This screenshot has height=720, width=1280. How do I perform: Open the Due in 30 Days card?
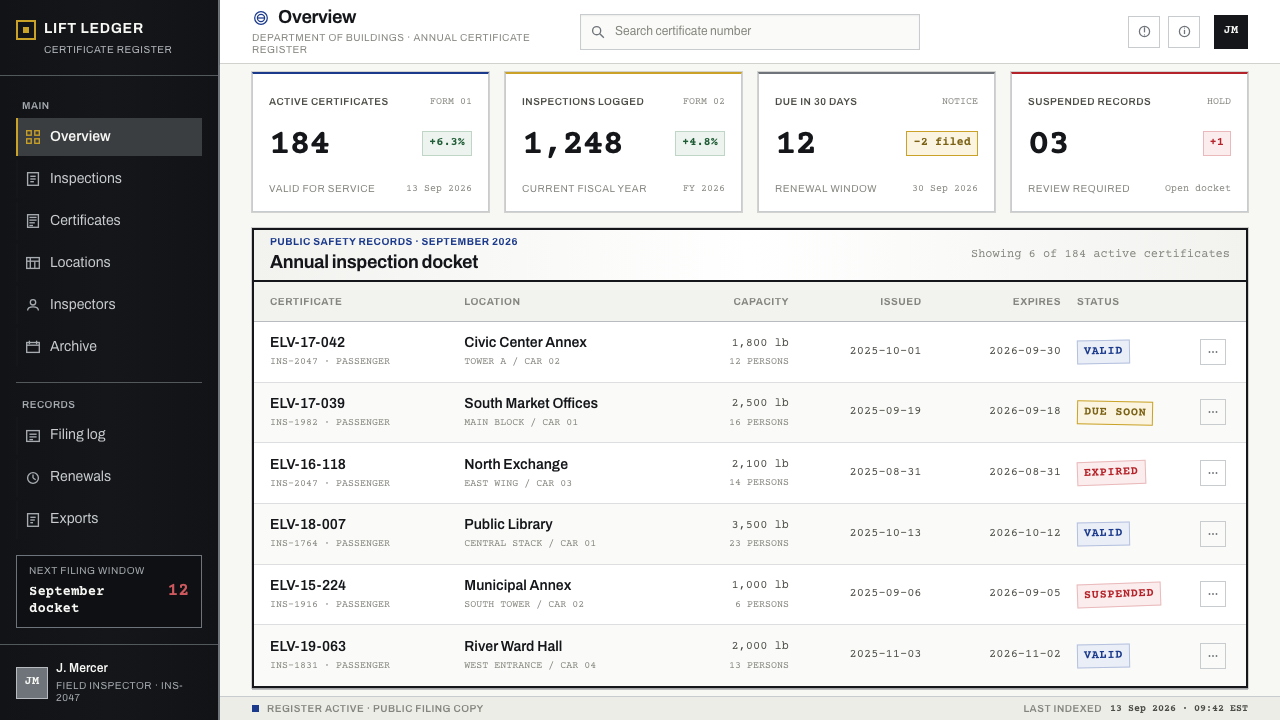[x=876, y=142]
